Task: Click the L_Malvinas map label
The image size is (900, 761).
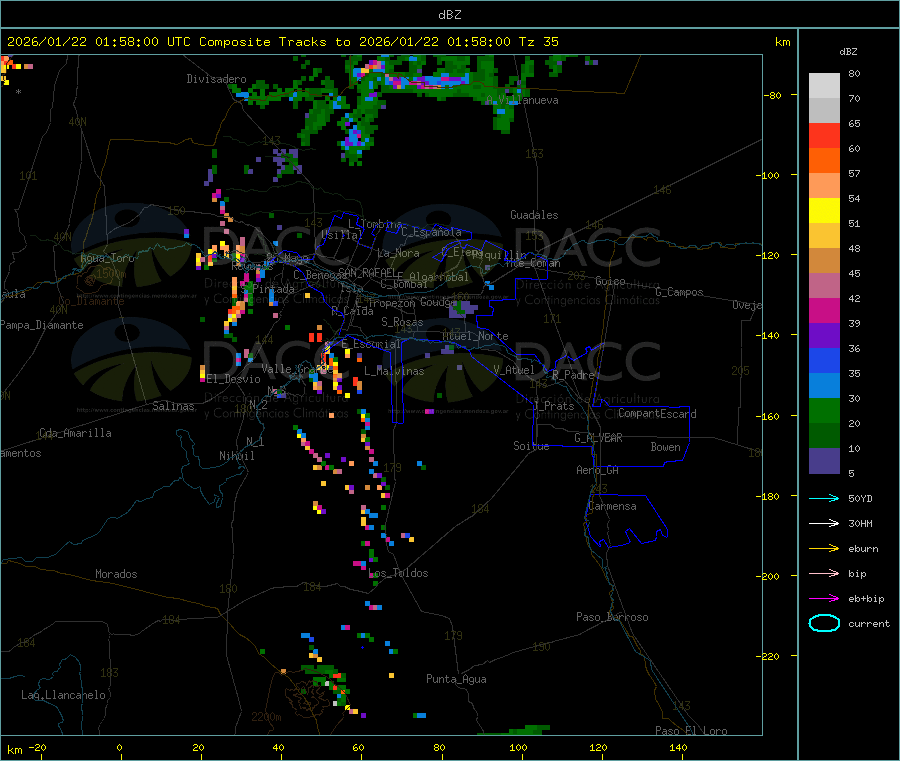Action: coord(394,371)
